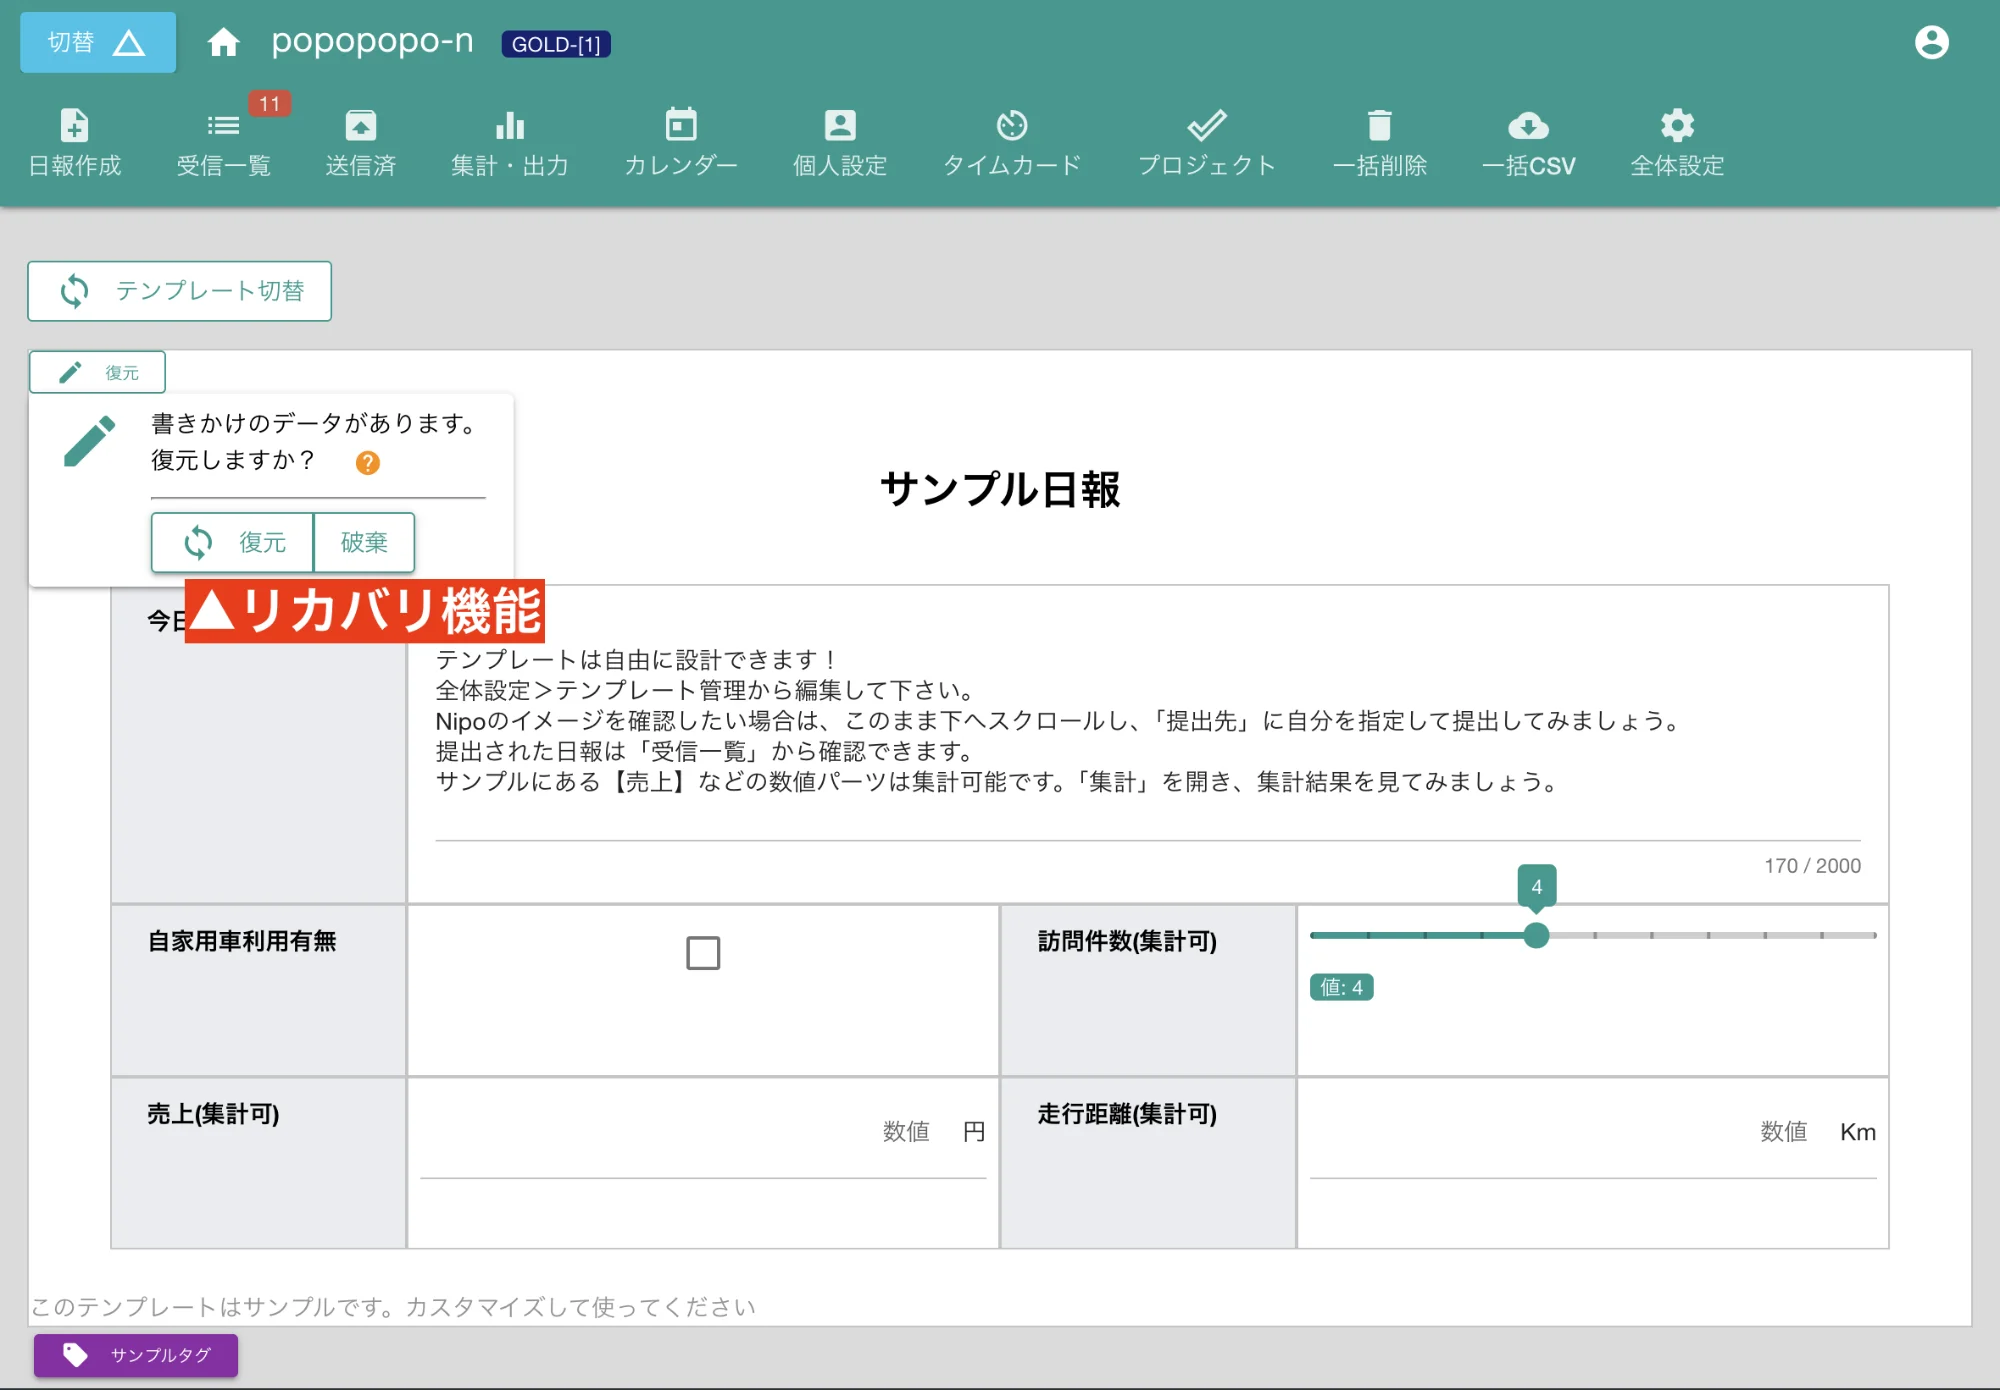Open the help question mark bubble
The image size is (2000, 1390).
coord(367,462)
